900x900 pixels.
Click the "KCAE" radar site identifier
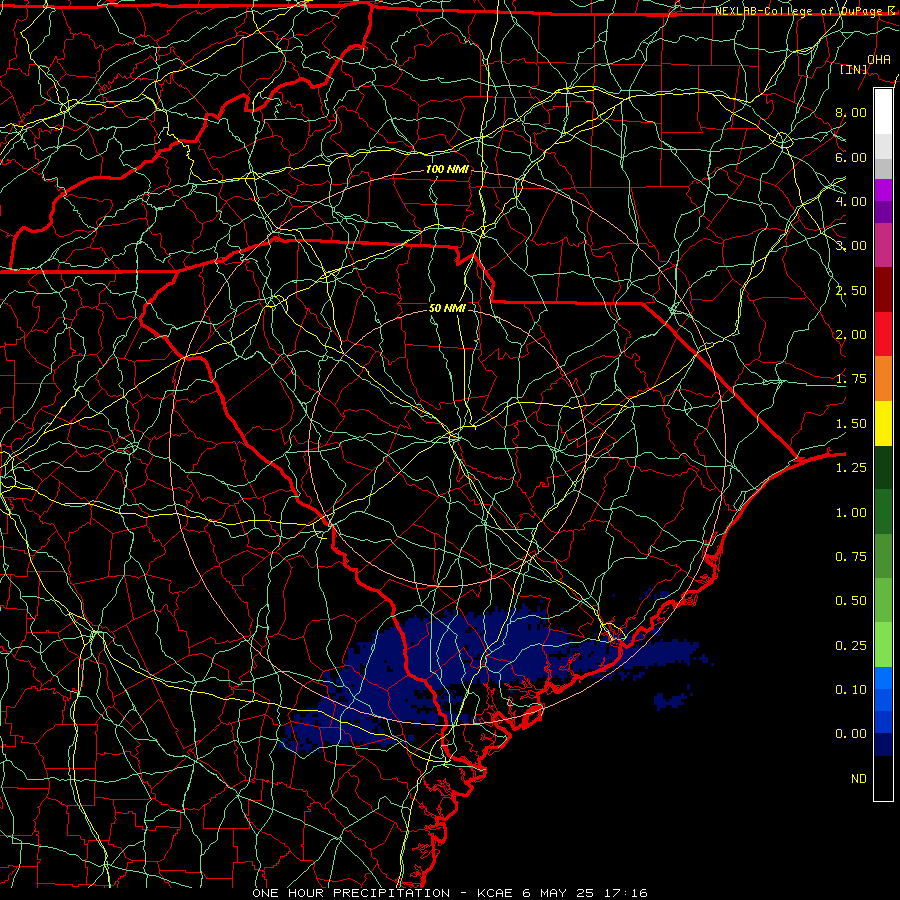coord(495,893)
